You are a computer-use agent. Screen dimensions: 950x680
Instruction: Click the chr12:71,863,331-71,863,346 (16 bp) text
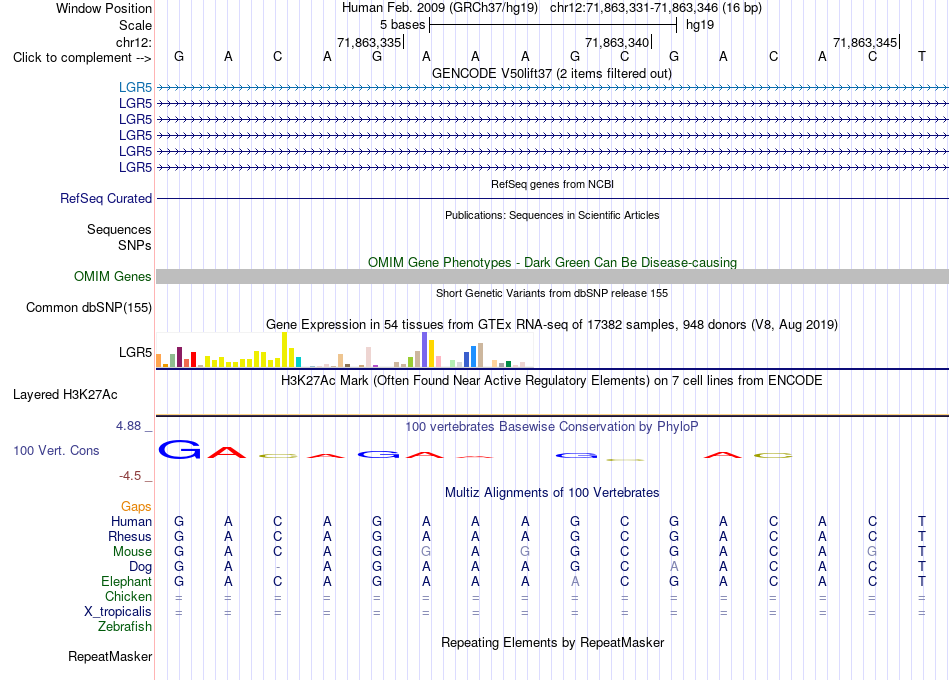(656, 8)
